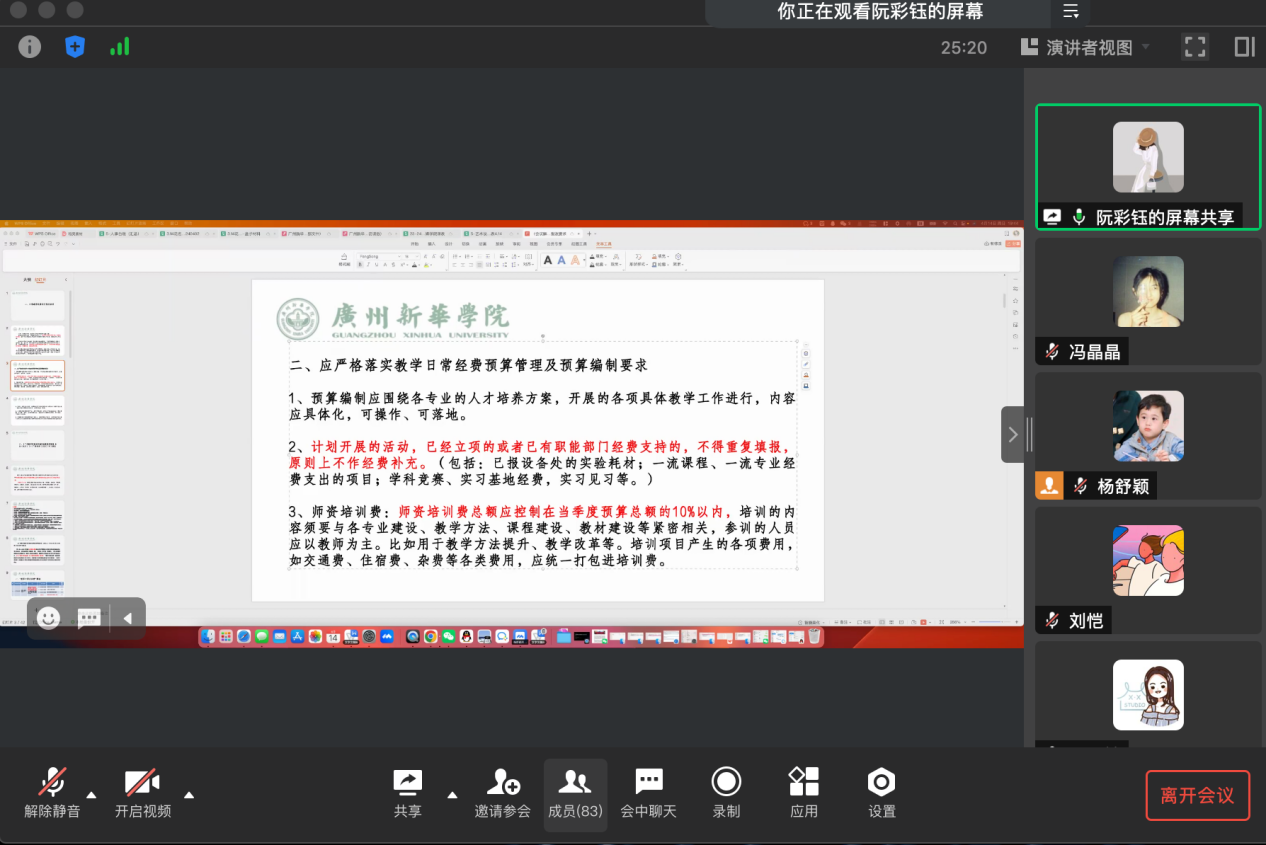Image resolution: width=1266 pixels, height=845 pixels.
Task: Open the 会中聊天 chat panel
Action: click(649, 794)
